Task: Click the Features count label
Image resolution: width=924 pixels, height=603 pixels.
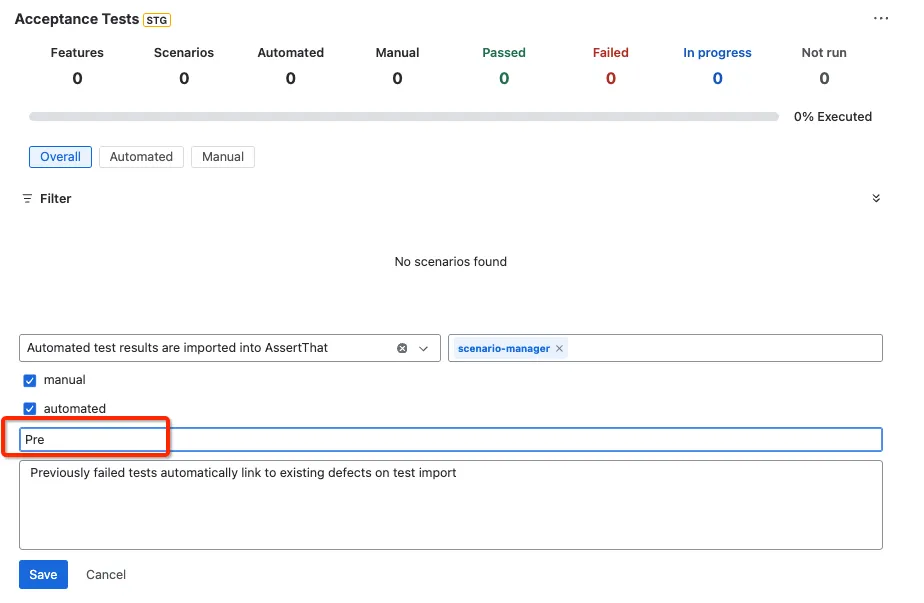Action: pos(77,52)
